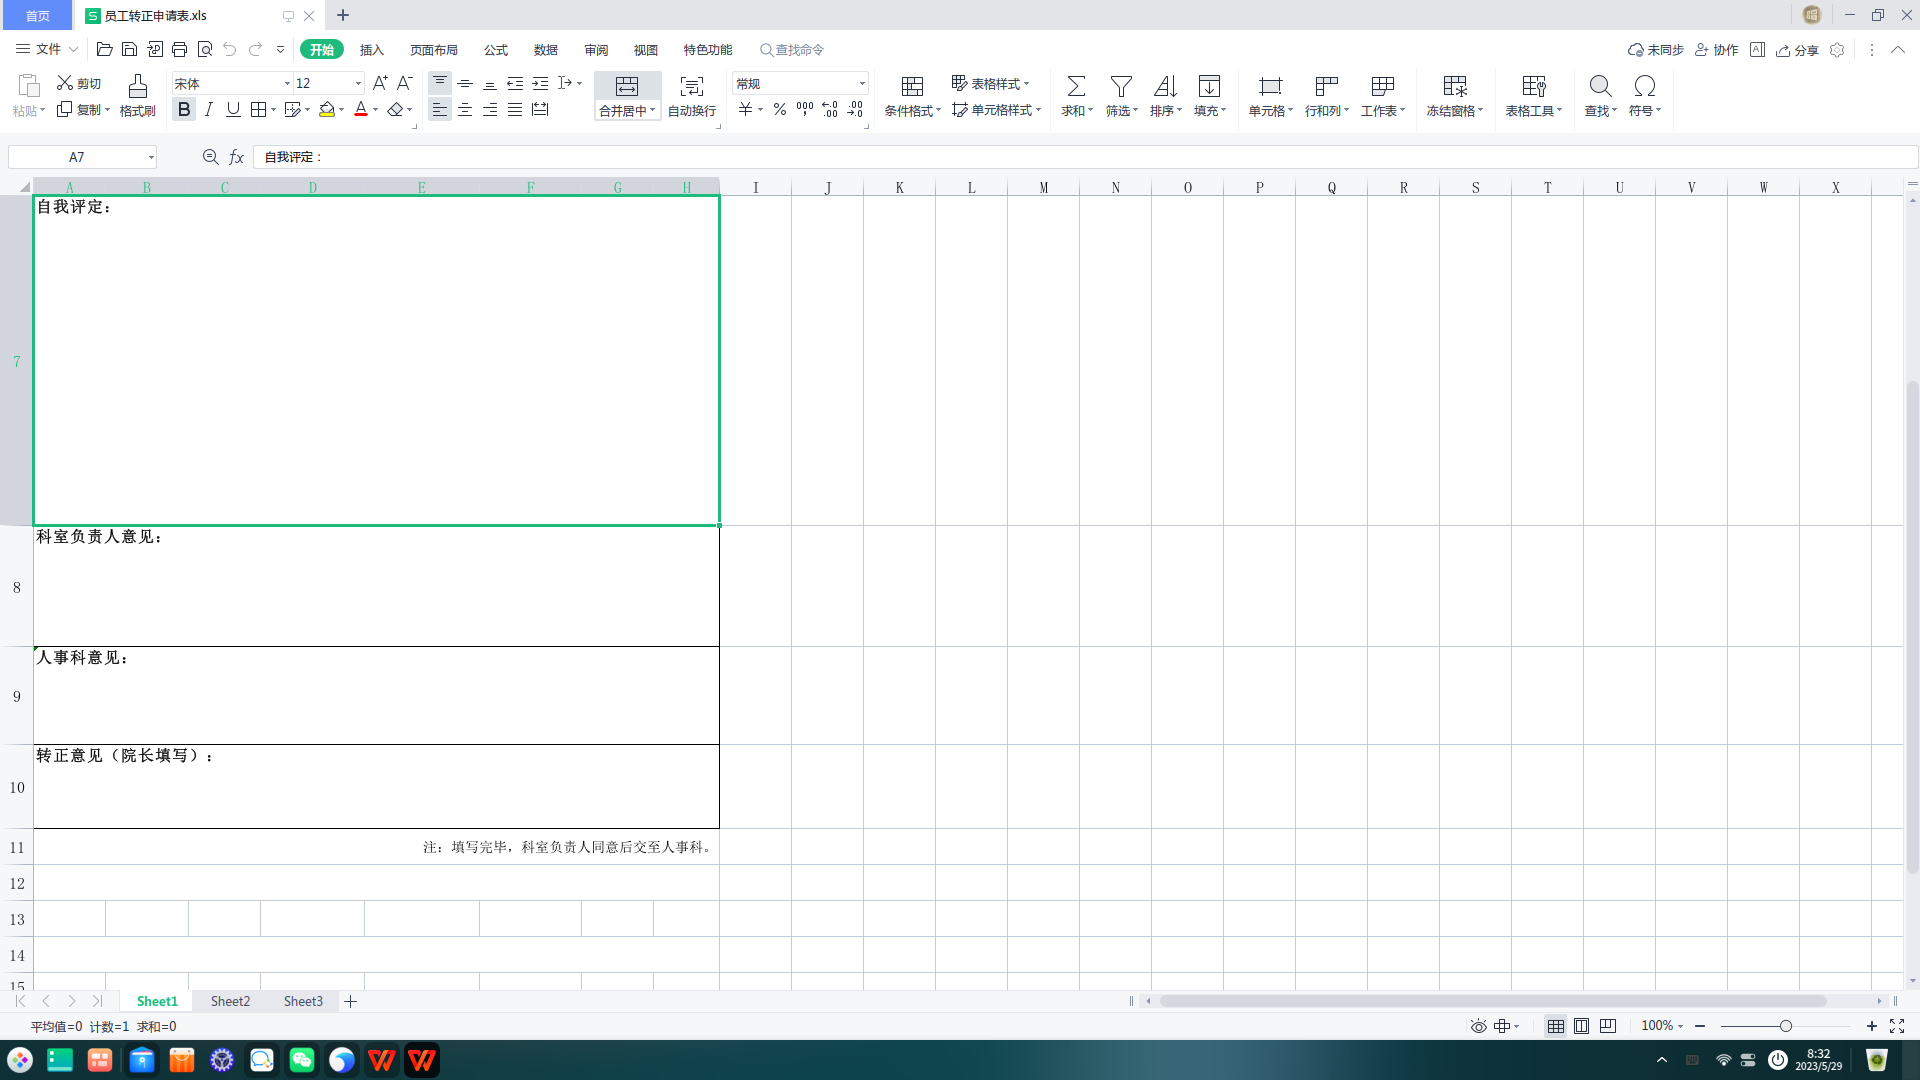Open the Insert (插入) ribbon tab
The width and height of the screenshot is (1920, 1080).
[x=372, y=50]
